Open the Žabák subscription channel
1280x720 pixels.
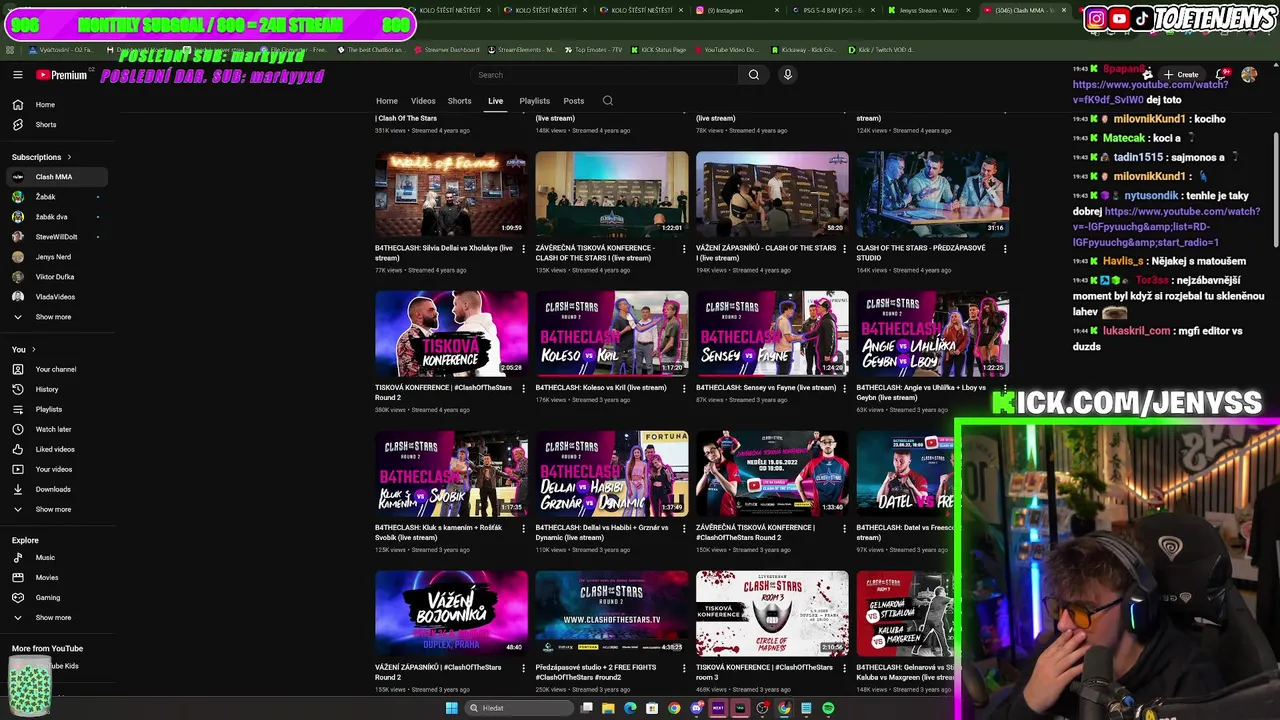point(56,197)
